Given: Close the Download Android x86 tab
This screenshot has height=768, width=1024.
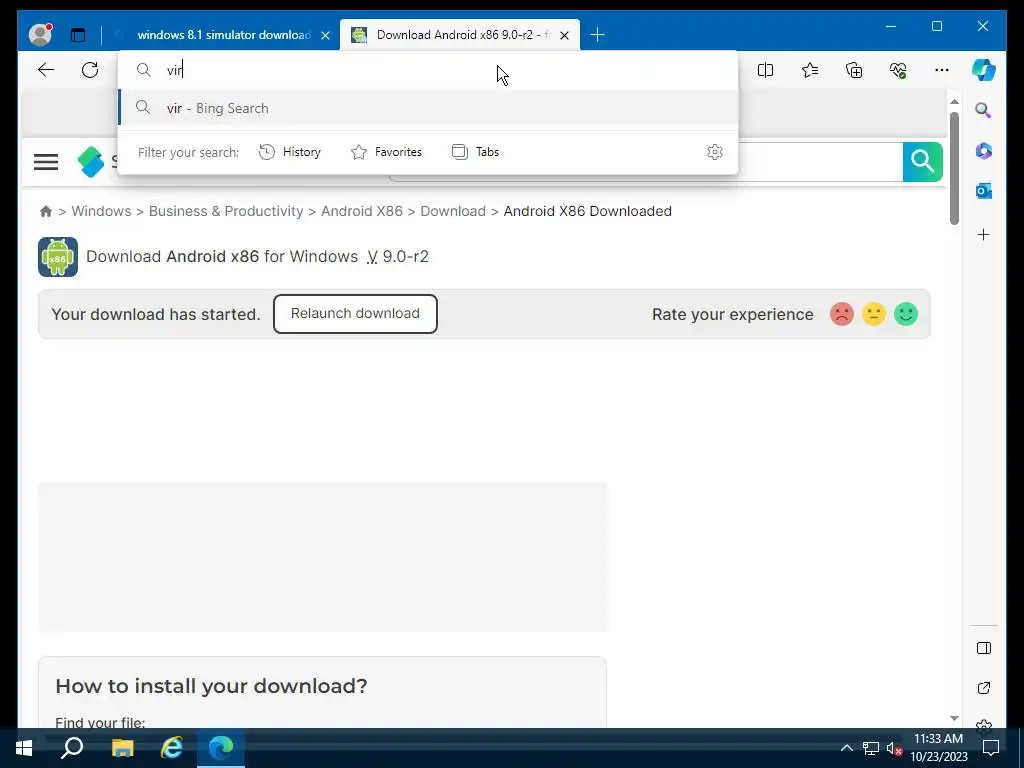Looking at the screenshot, I should coord(565,35).
